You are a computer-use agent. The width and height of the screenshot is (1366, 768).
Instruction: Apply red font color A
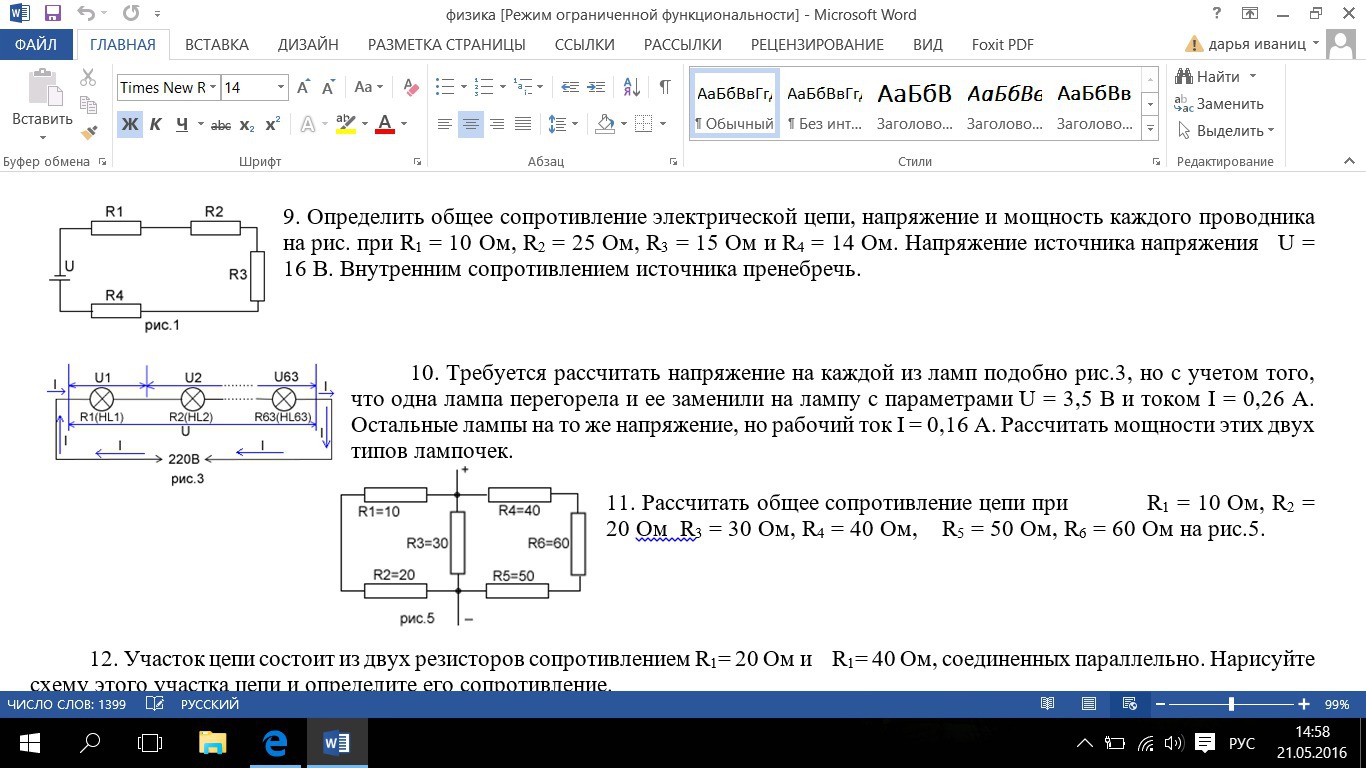[385, 125]
